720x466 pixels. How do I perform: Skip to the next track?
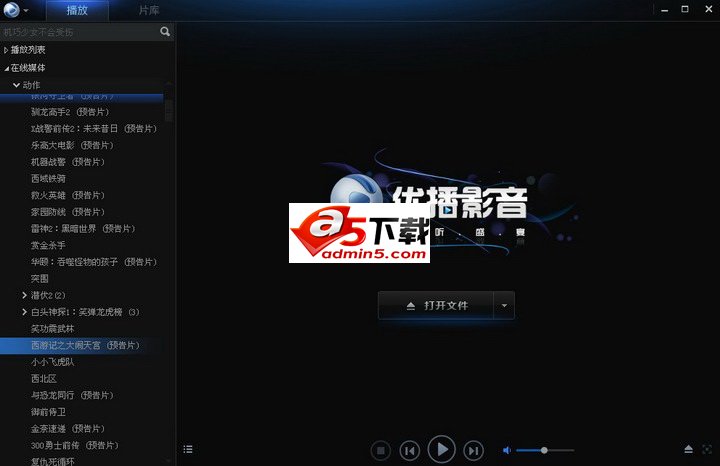pyautogui.click(x=473, y=450)
